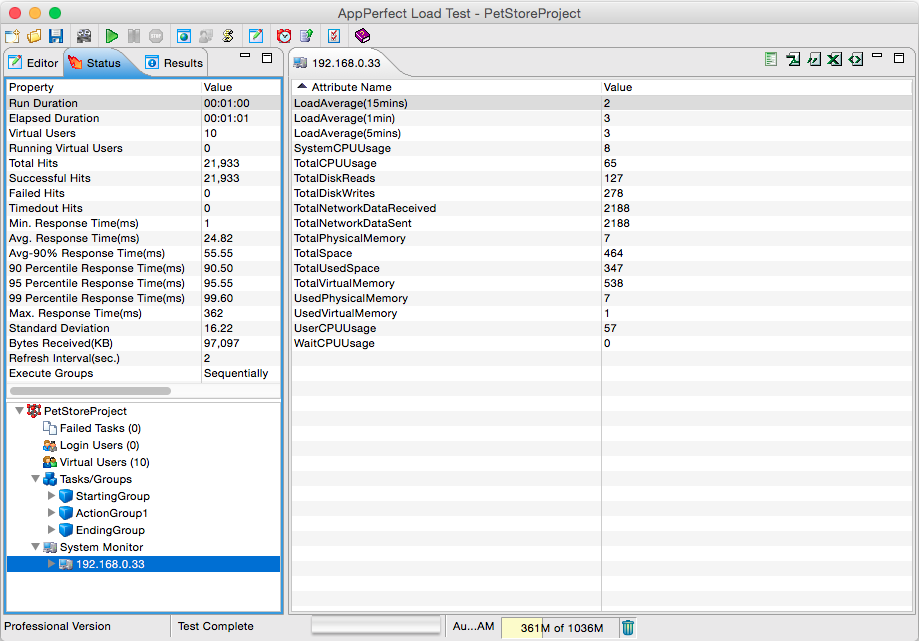Screen dimensions: 919x641
Task: Export monitor data to XML icon
Action: [x=856, y=59]
